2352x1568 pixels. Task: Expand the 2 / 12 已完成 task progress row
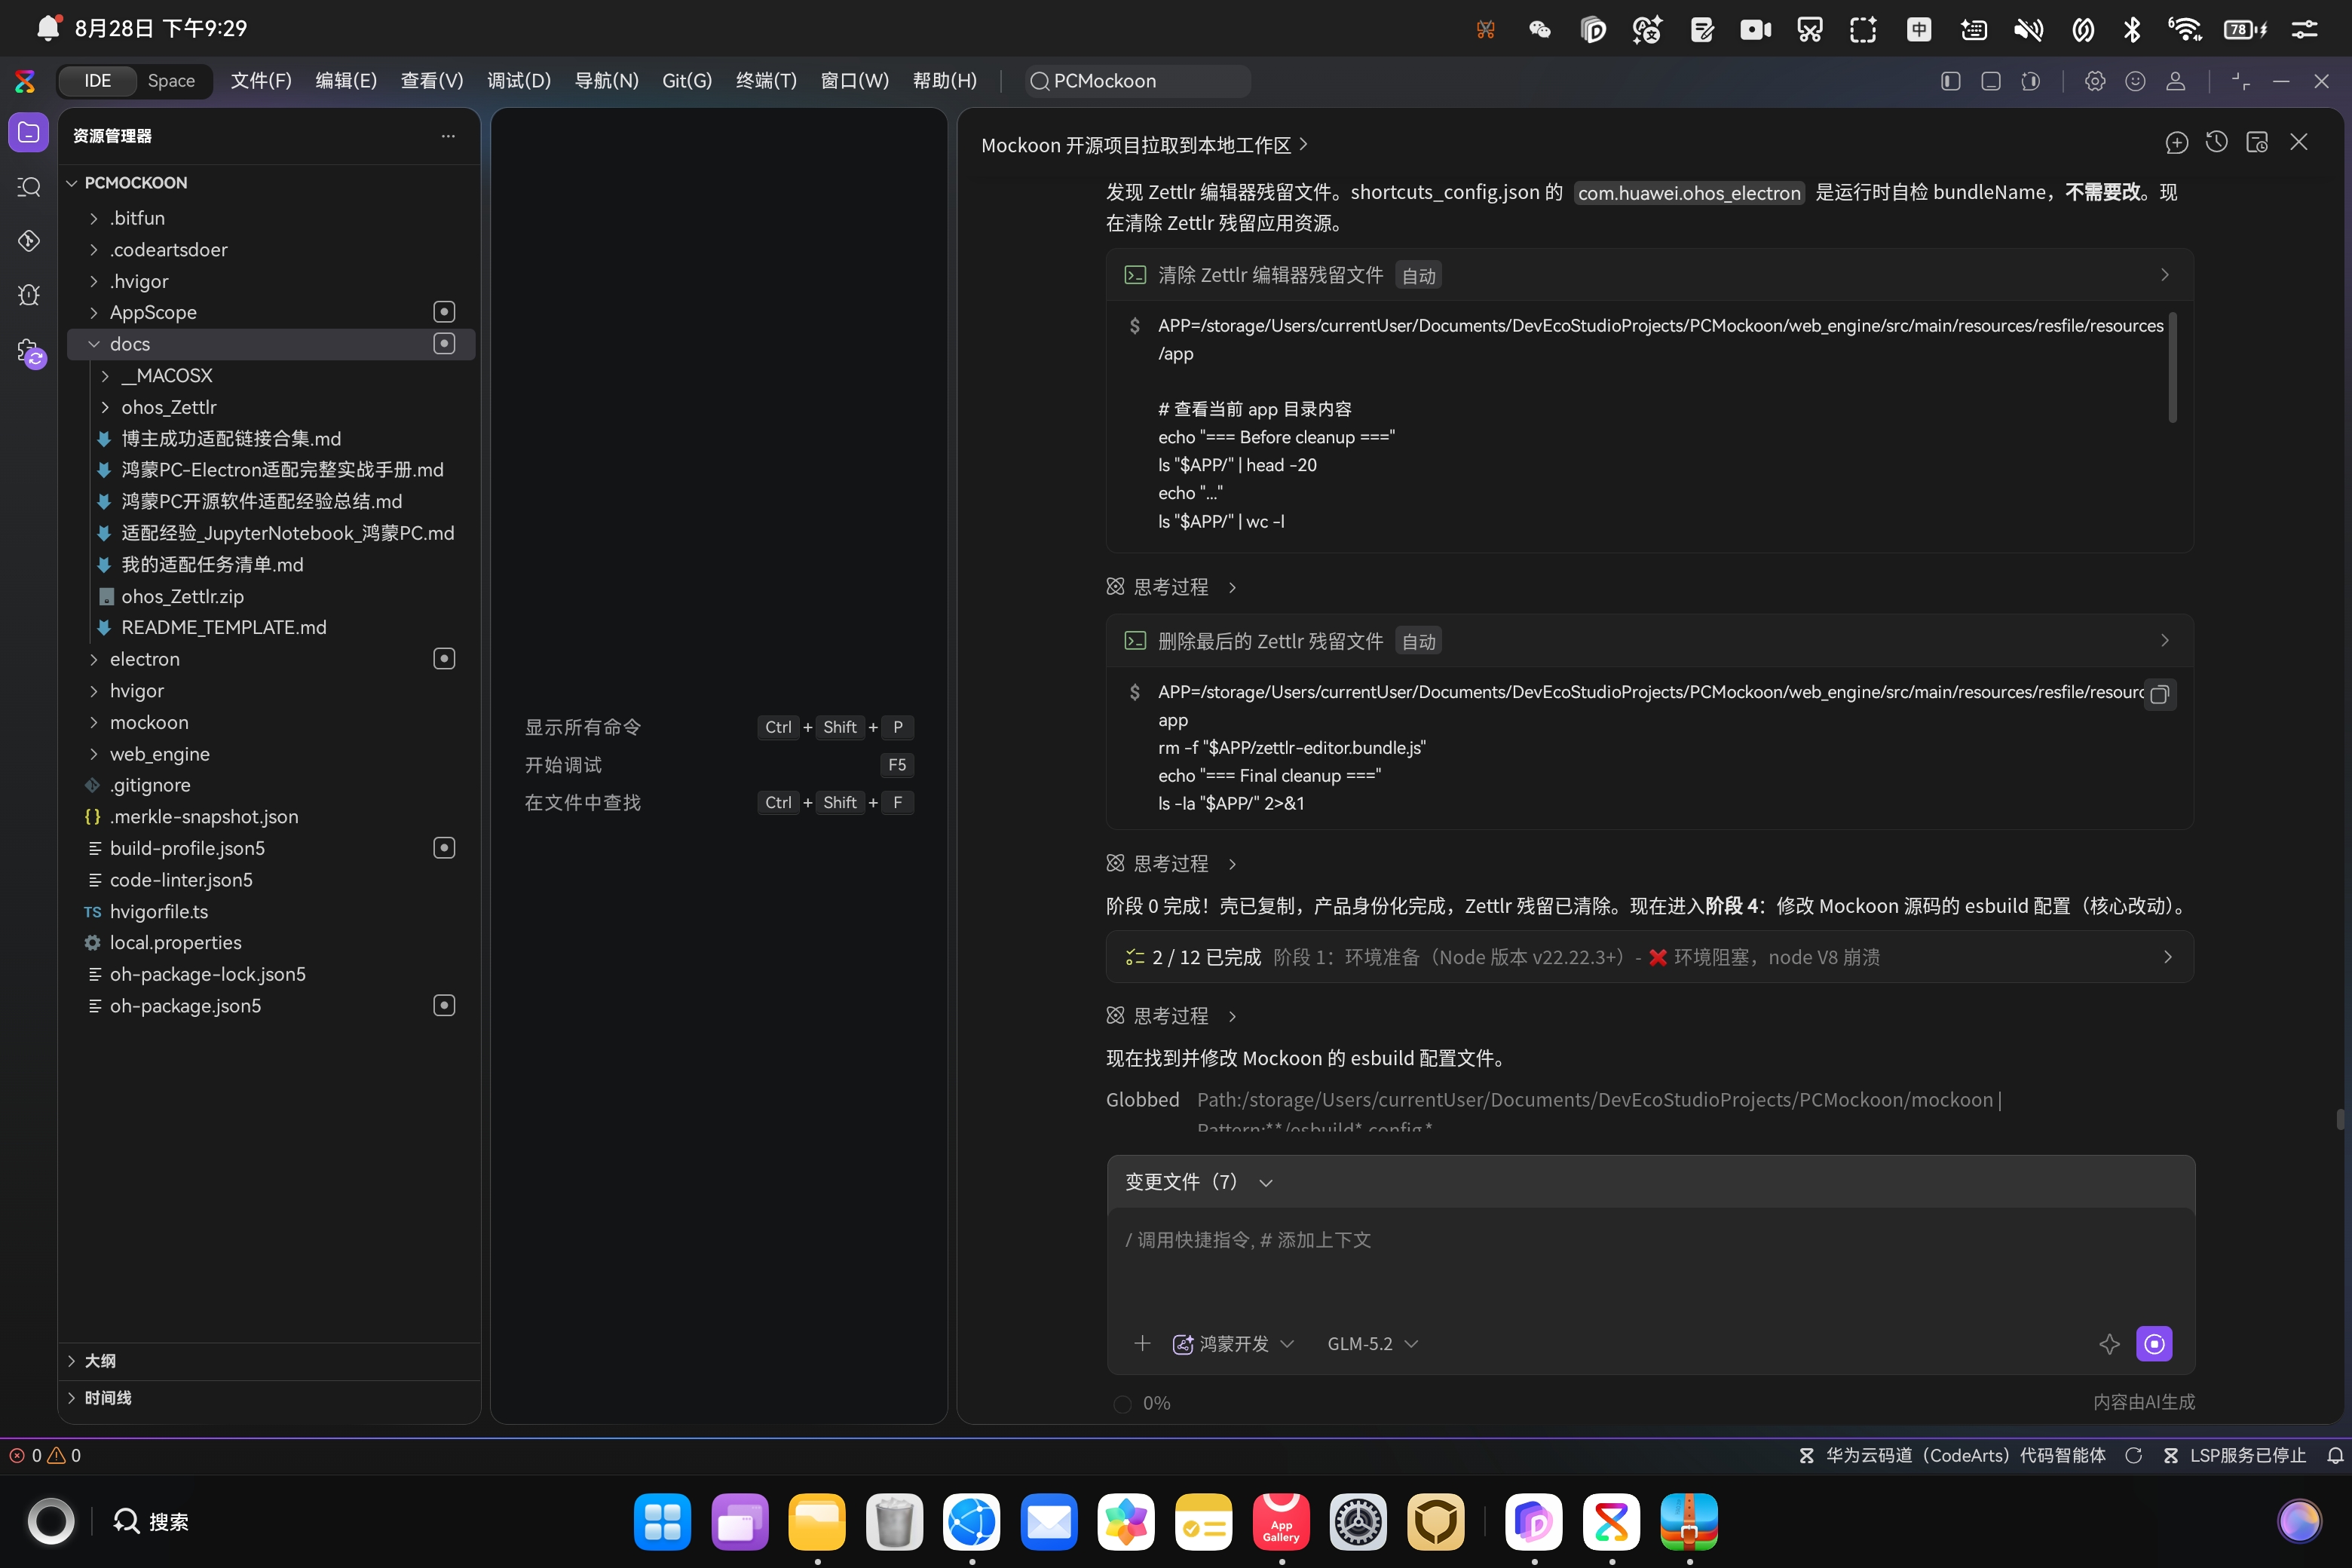(1650, 957)
